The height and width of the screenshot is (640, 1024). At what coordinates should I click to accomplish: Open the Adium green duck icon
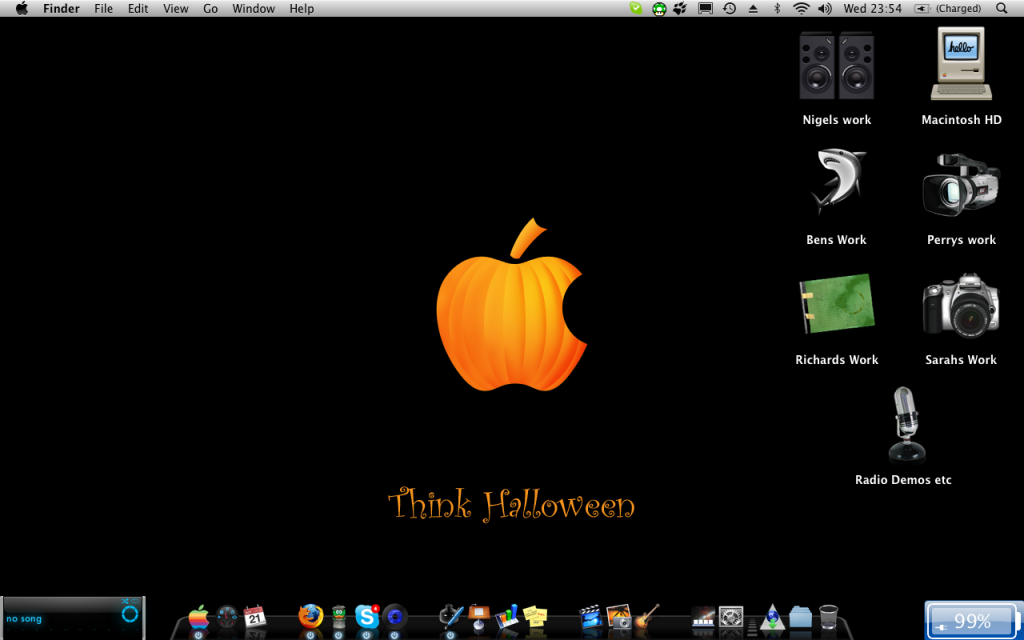338,616
